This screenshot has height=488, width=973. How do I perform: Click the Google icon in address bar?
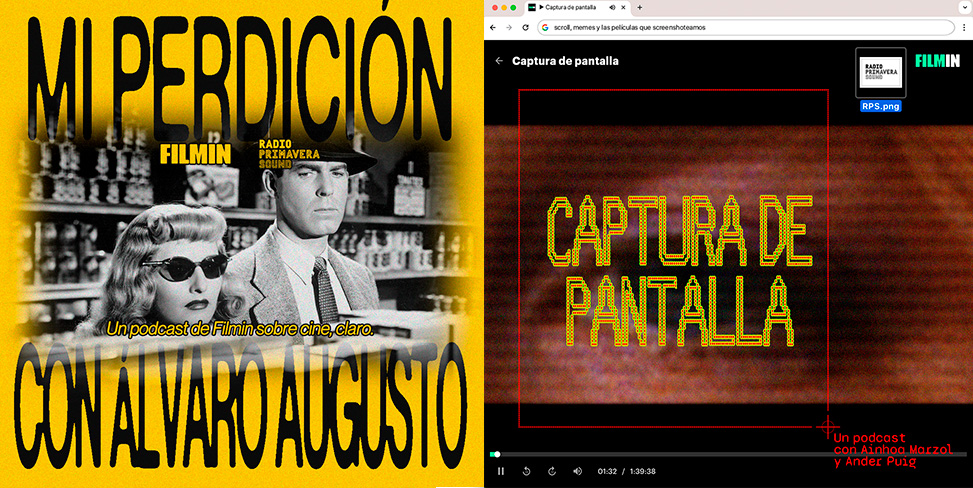pyautogui.click(x=545, y=27)
